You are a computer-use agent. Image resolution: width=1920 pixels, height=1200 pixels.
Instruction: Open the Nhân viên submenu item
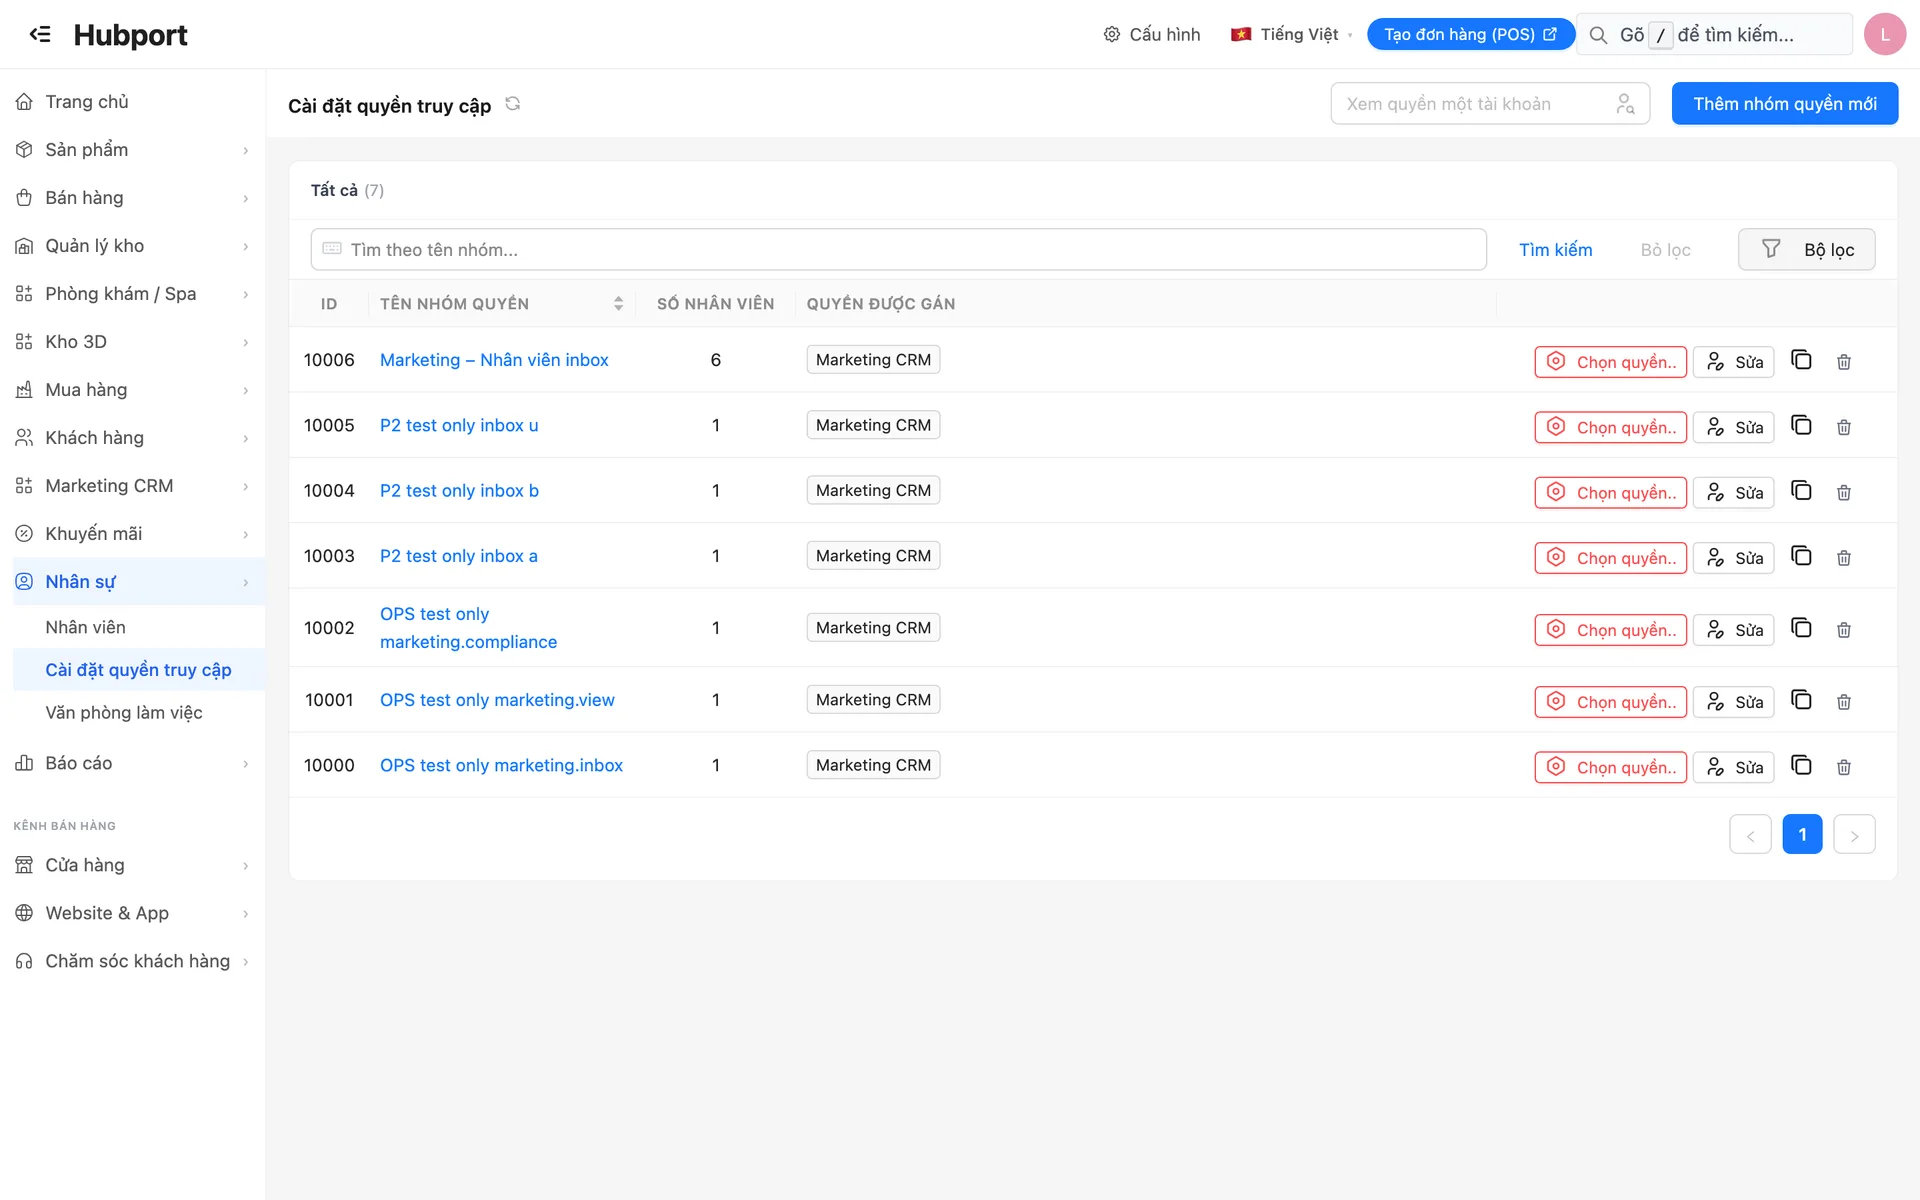coord(85,627)
